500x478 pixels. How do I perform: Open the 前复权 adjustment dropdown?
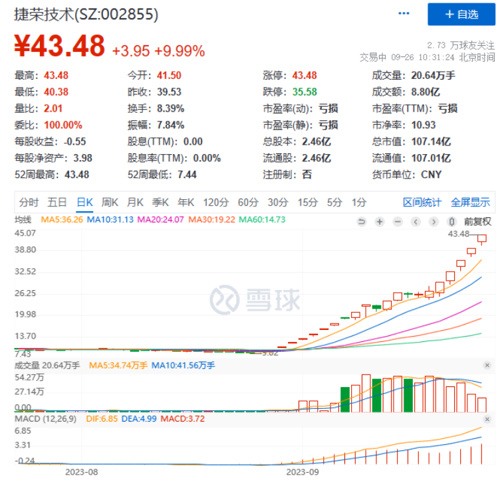(477, 222)
